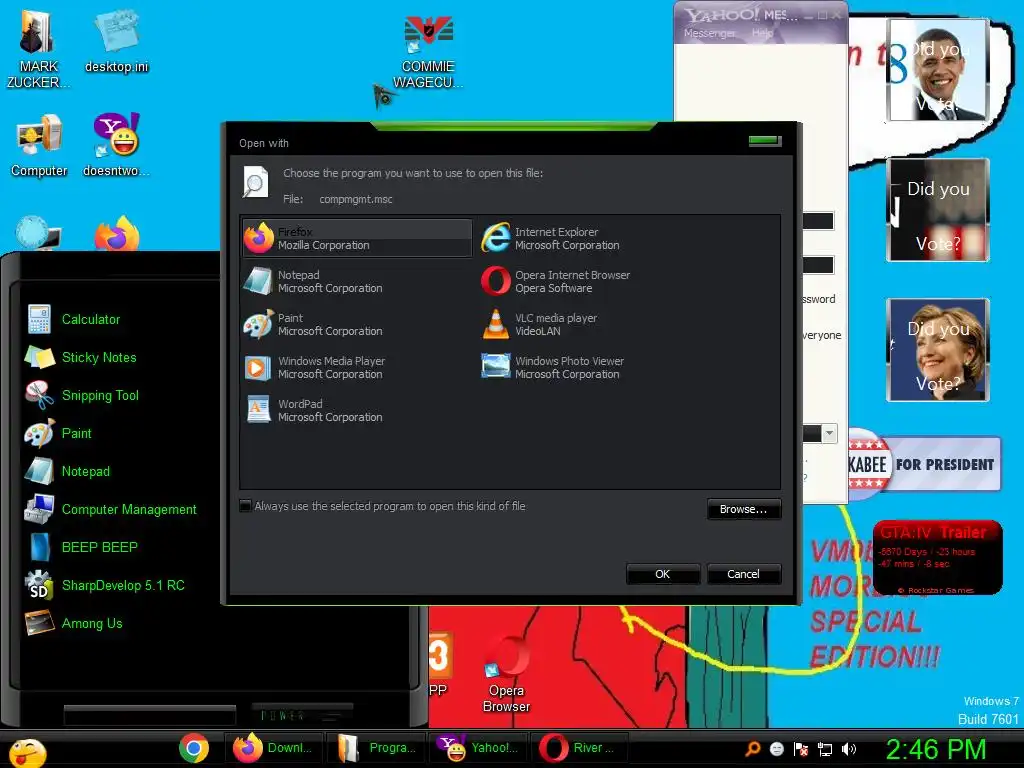Click the FOR PRESIDENT banner gadget
The image size is (1024, 768).
[924, 464]
